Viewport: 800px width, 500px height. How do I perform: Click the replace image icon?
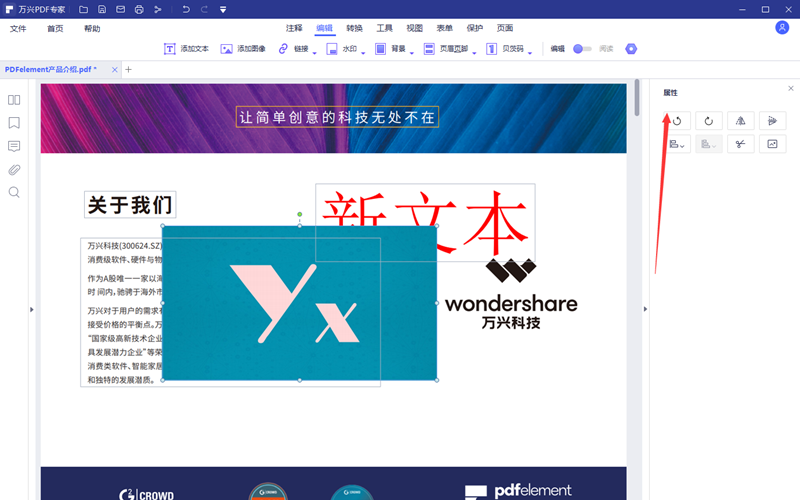[772, 144]
